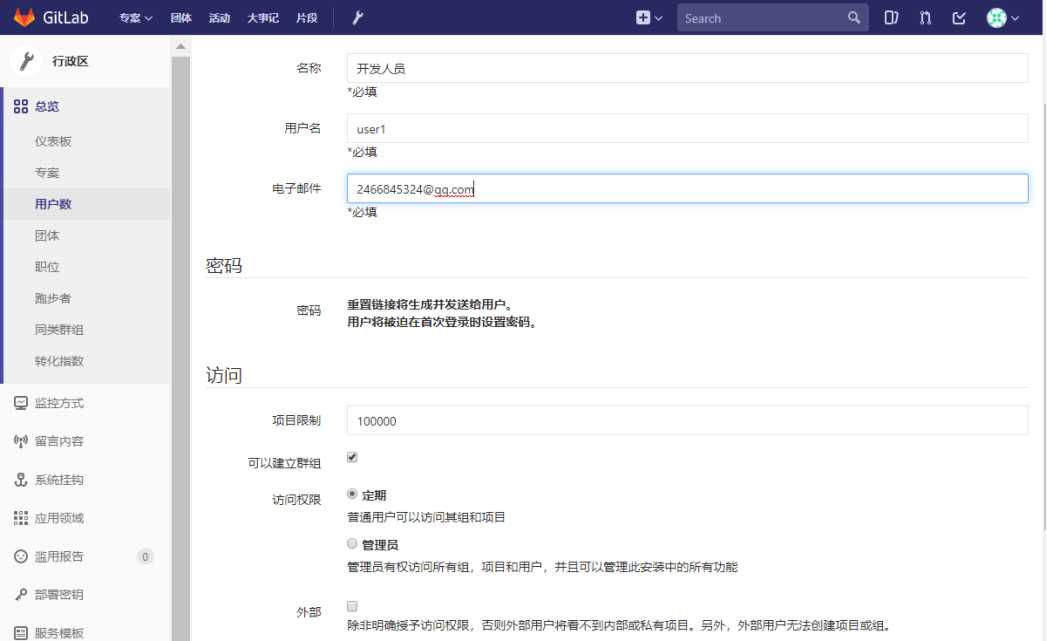Screen dimensions: 1047x641
Task: Click the 应用领域 grid icon
Action: (x=21, y=518)
